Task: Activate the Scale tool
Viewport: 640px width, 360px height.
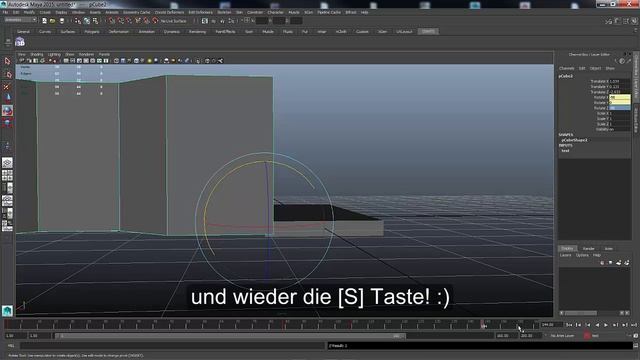Action: [7, 122]
